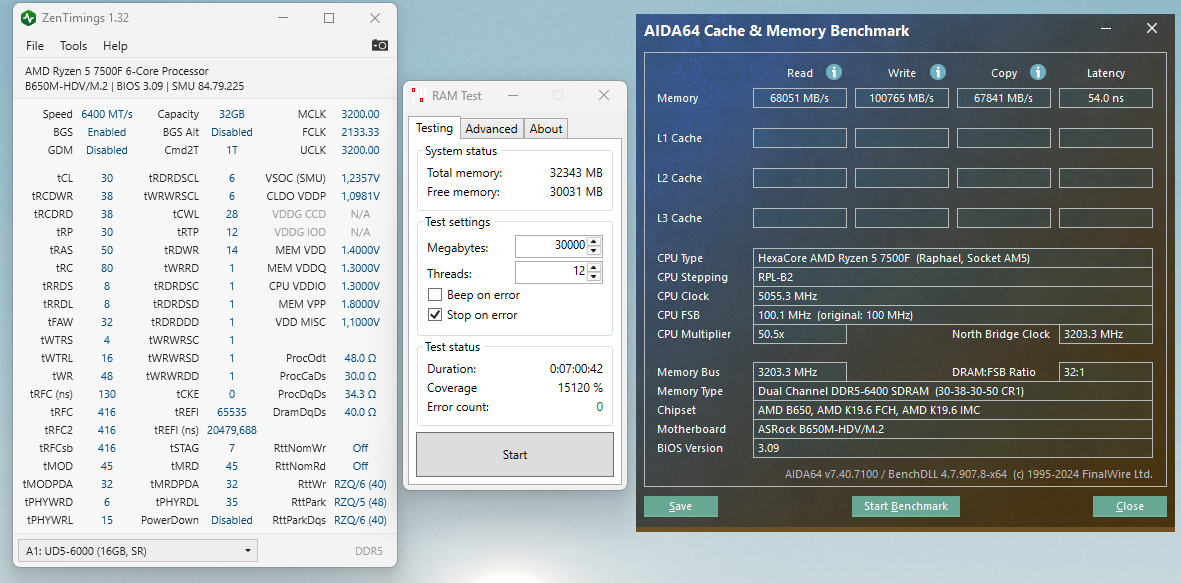The height and width of the screenshot is (583, 1181).
Task: Click DRAM:FSB Ratio value 32:1
Action: (x=1106, y=372)
